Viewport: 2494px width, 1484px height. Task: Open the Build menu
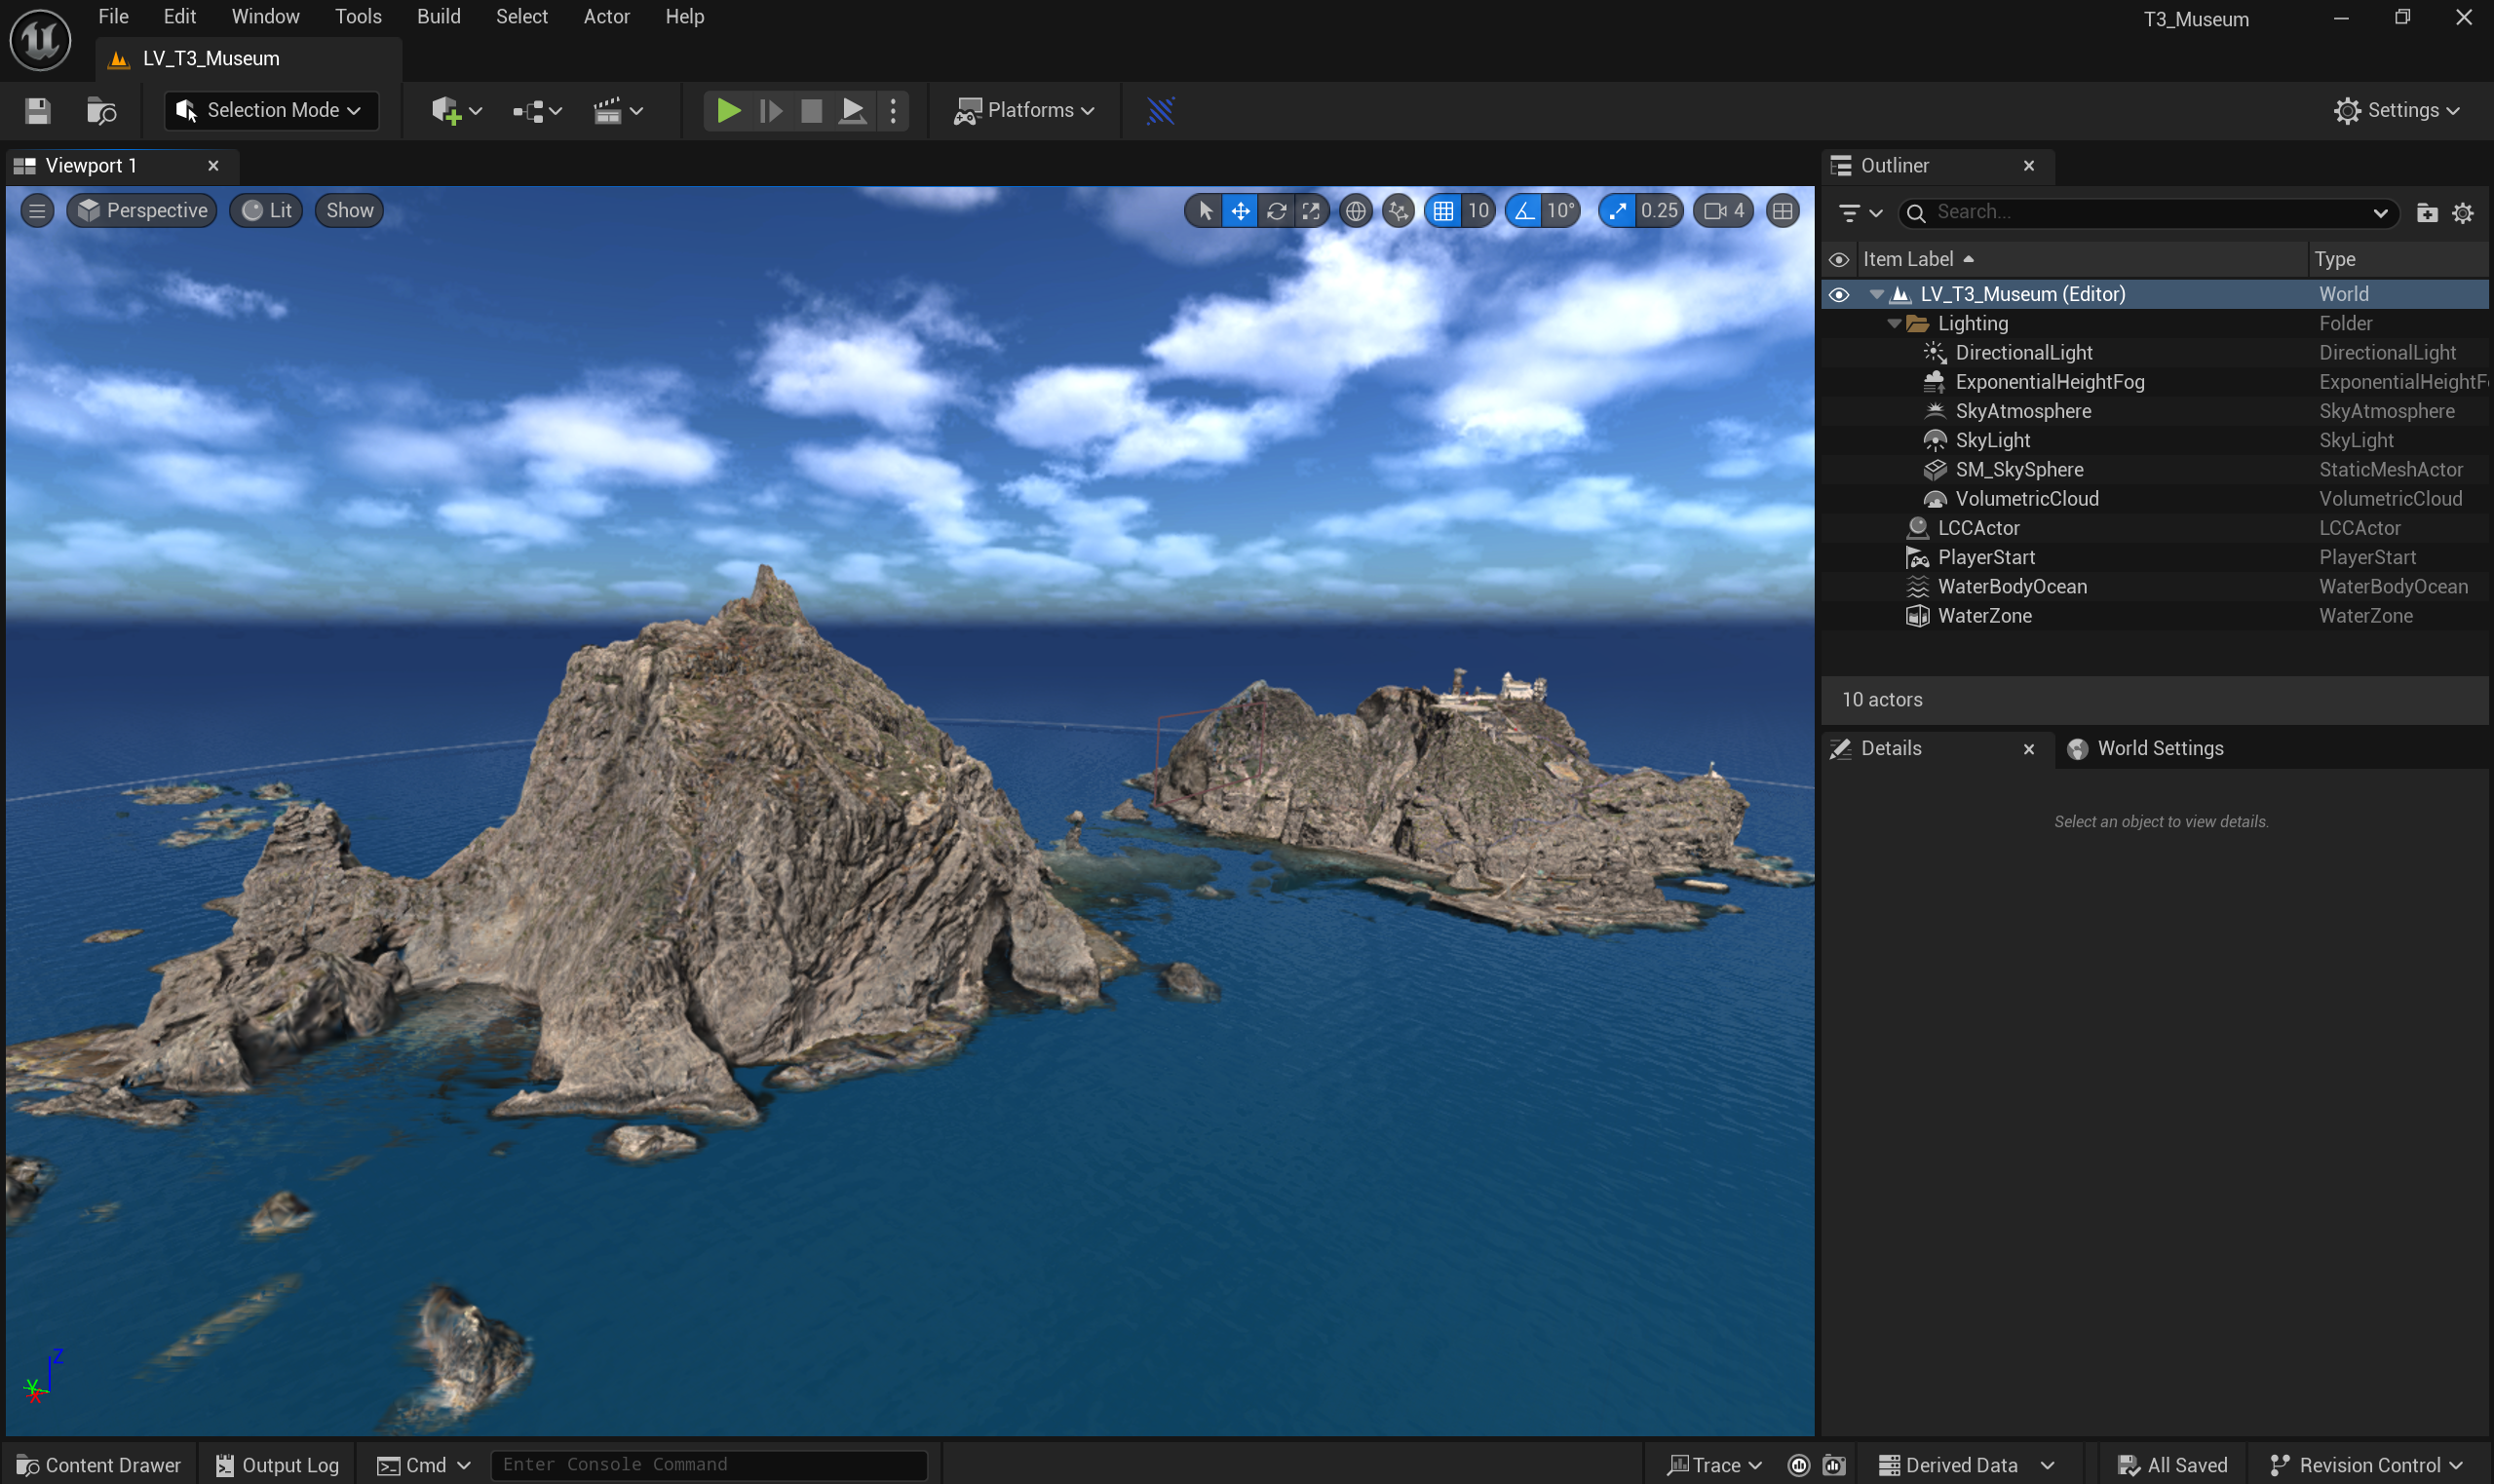tap(438, 17)
